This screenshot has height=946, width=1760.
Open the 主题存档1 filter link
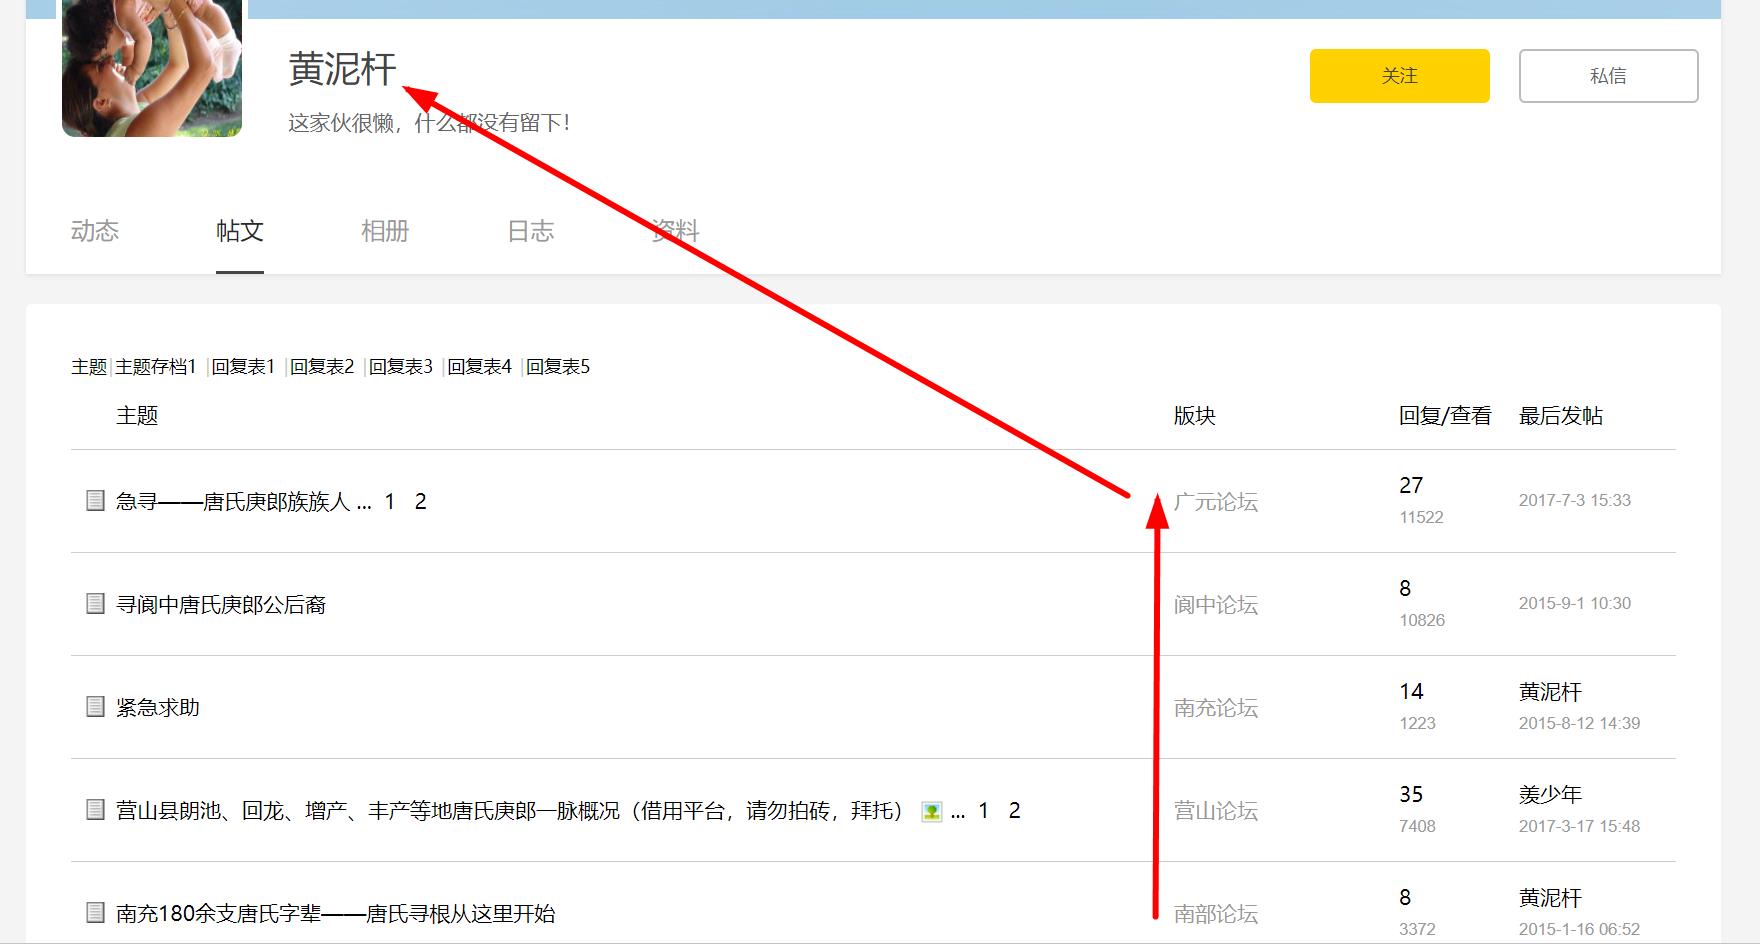click(156, 367)
